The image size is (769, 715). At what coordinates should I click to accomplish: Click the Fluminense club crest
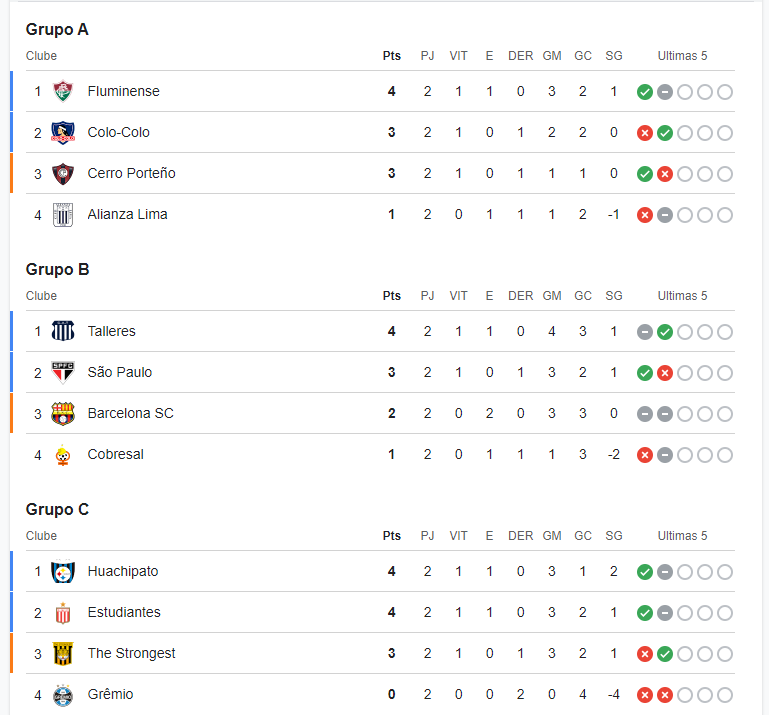tap(63, 91)
